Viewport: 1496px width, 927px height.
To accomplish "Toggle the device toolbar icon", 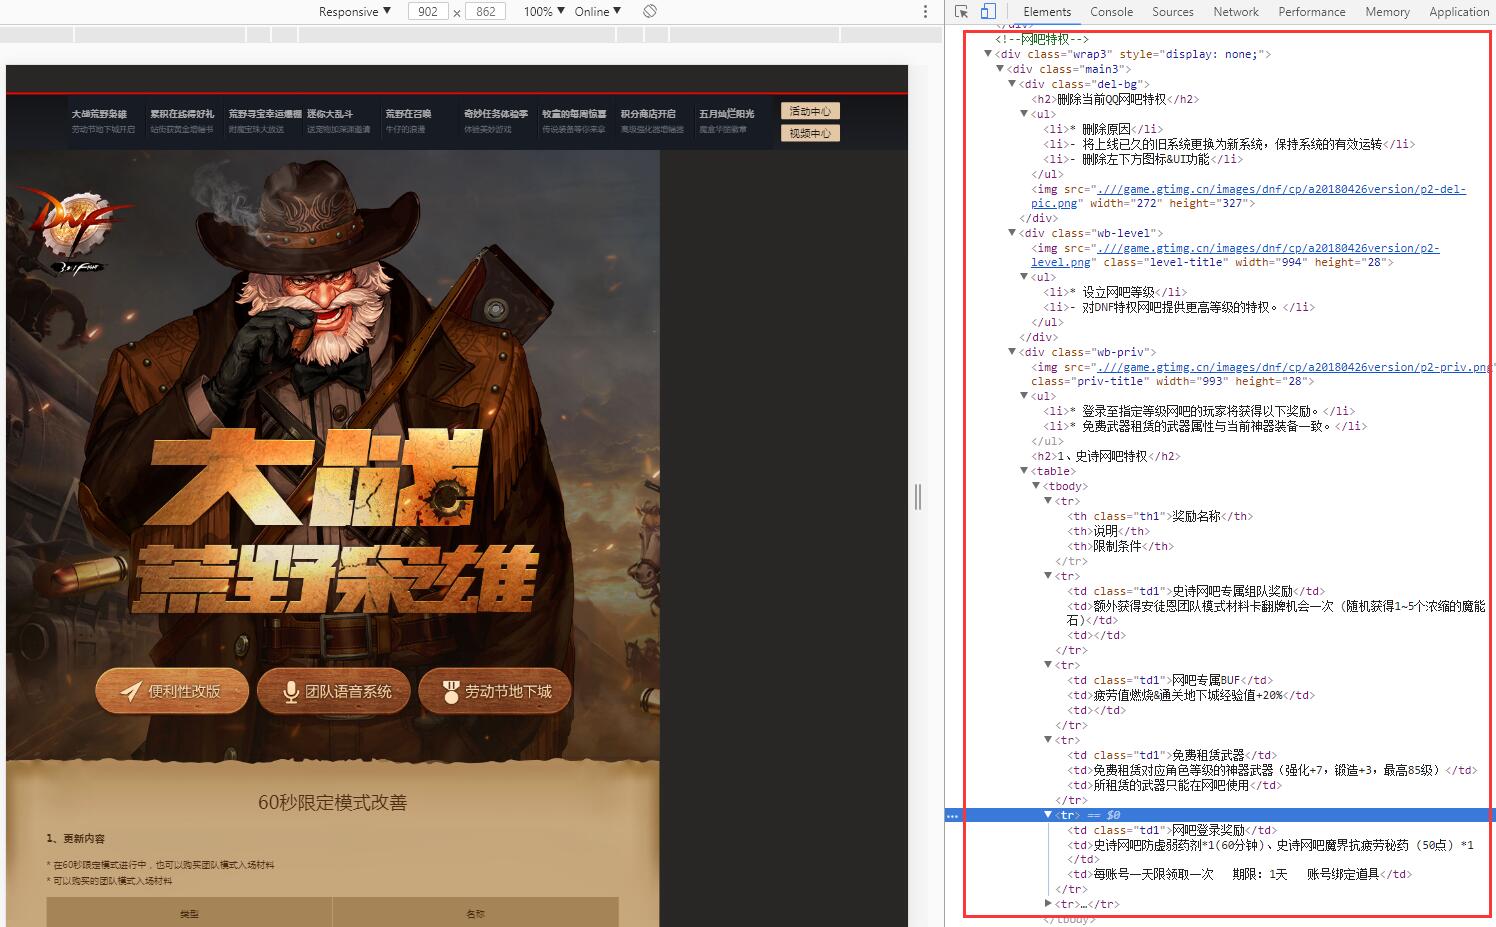I will [x=988, y=11].
